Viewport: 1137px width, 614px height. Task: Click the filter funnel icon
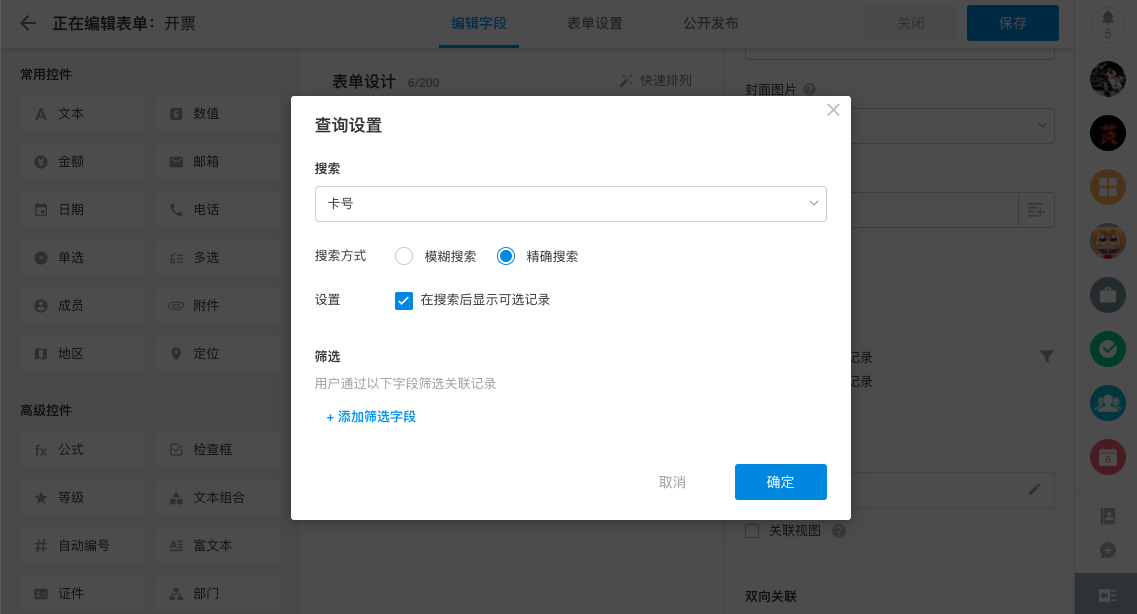[x=1046, y=356]
